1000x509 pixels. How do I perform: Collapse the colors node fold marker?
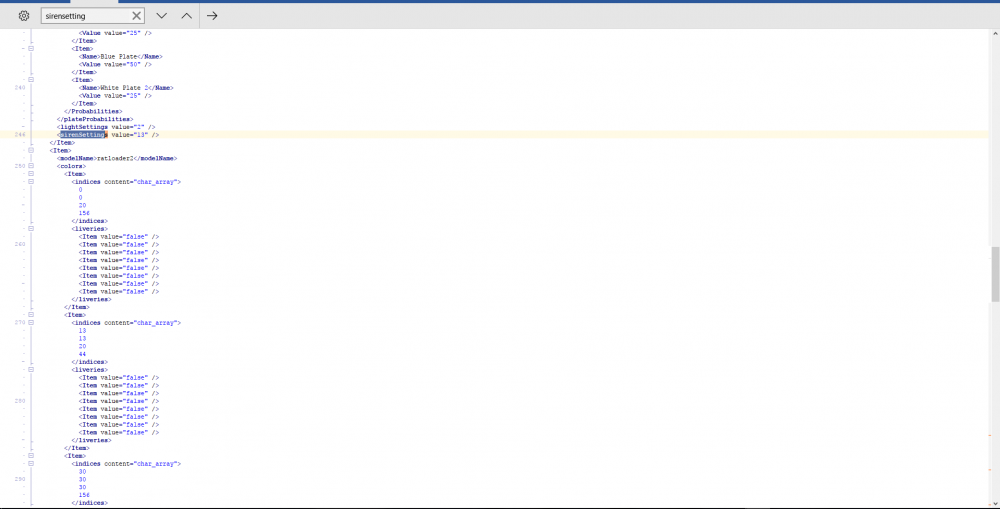[31, 166]
